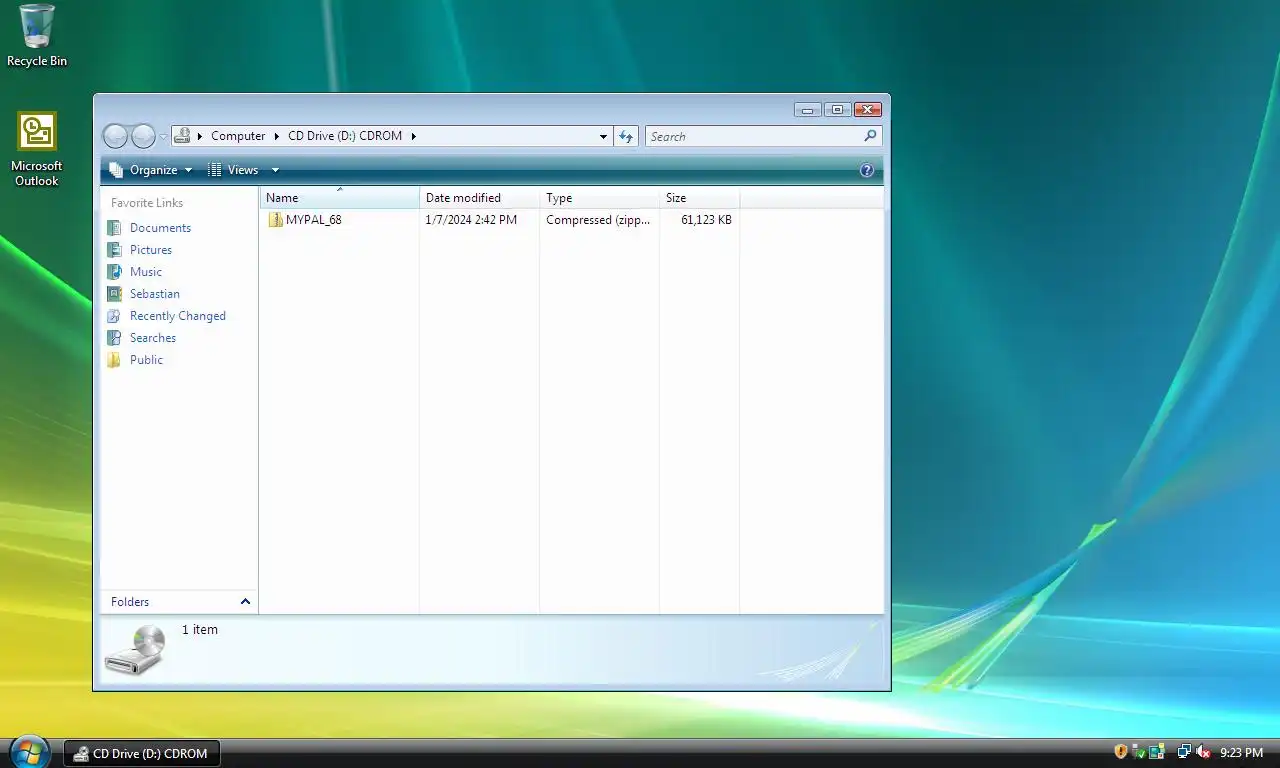Select the MYPAL_68 zip file icon
The height and width of the screenshot is (768, 1280).
[x=276, y=220]
